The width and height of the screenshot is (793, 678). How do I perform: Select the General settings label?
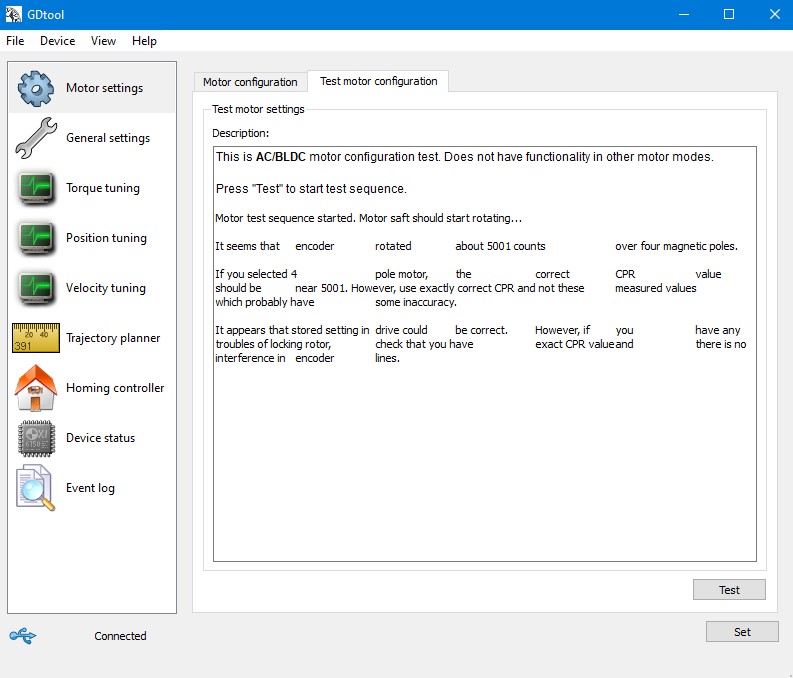coord(108,138)
